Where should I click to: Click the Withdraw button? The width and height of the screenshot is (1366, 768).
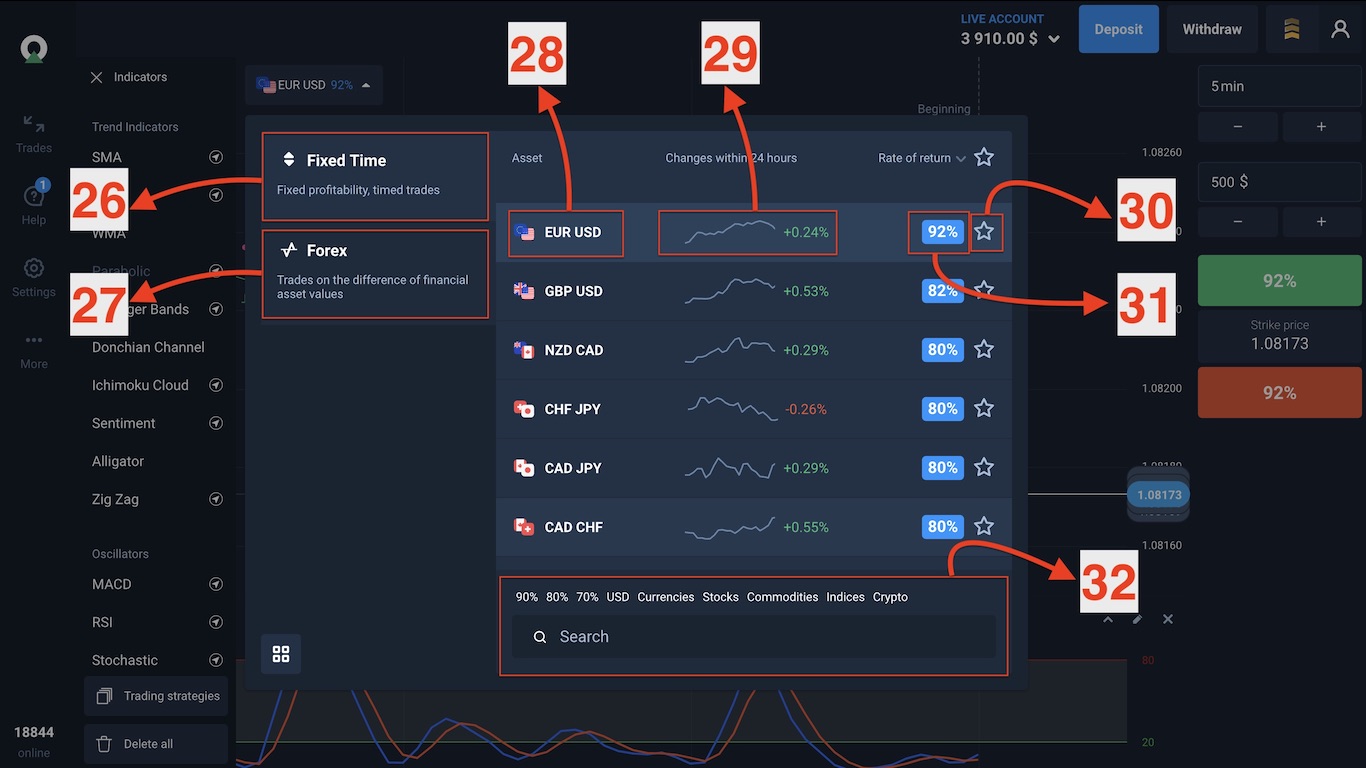pyautogui.click(x=1211, y=29)
